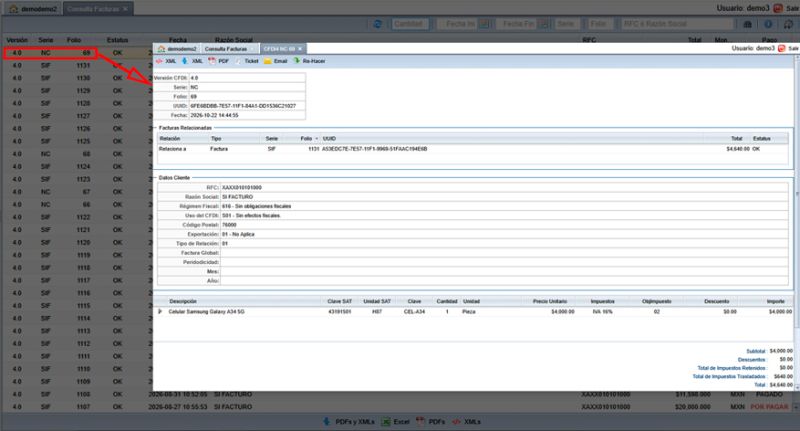800x431 pixels.
Task: Print the Ticket for this CFDI
Action: 247,61
